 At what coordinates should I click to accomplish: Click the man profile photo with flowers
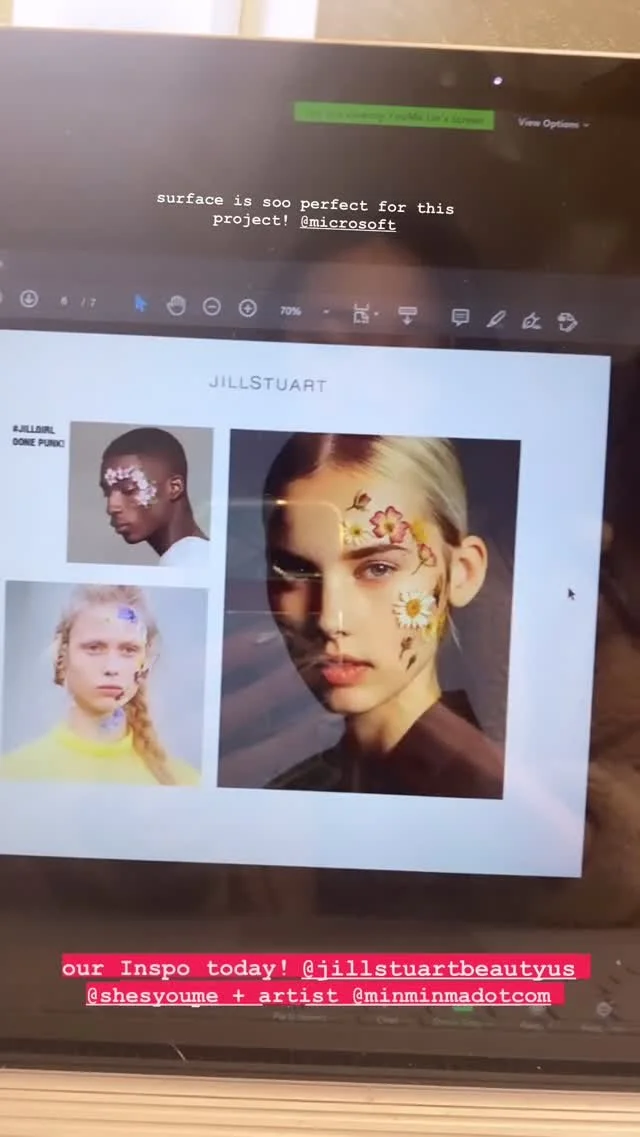coord(140,493)
